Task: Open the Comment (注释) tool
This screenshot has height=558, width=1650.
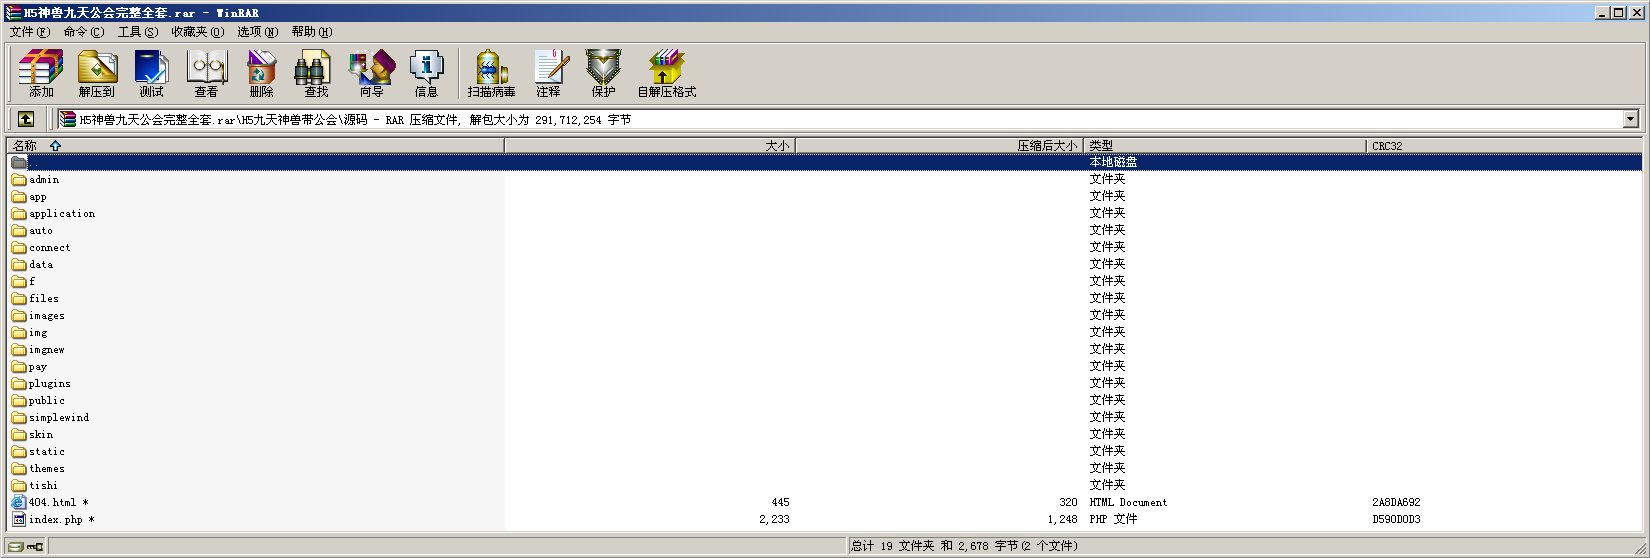Action: pos(548,73)
